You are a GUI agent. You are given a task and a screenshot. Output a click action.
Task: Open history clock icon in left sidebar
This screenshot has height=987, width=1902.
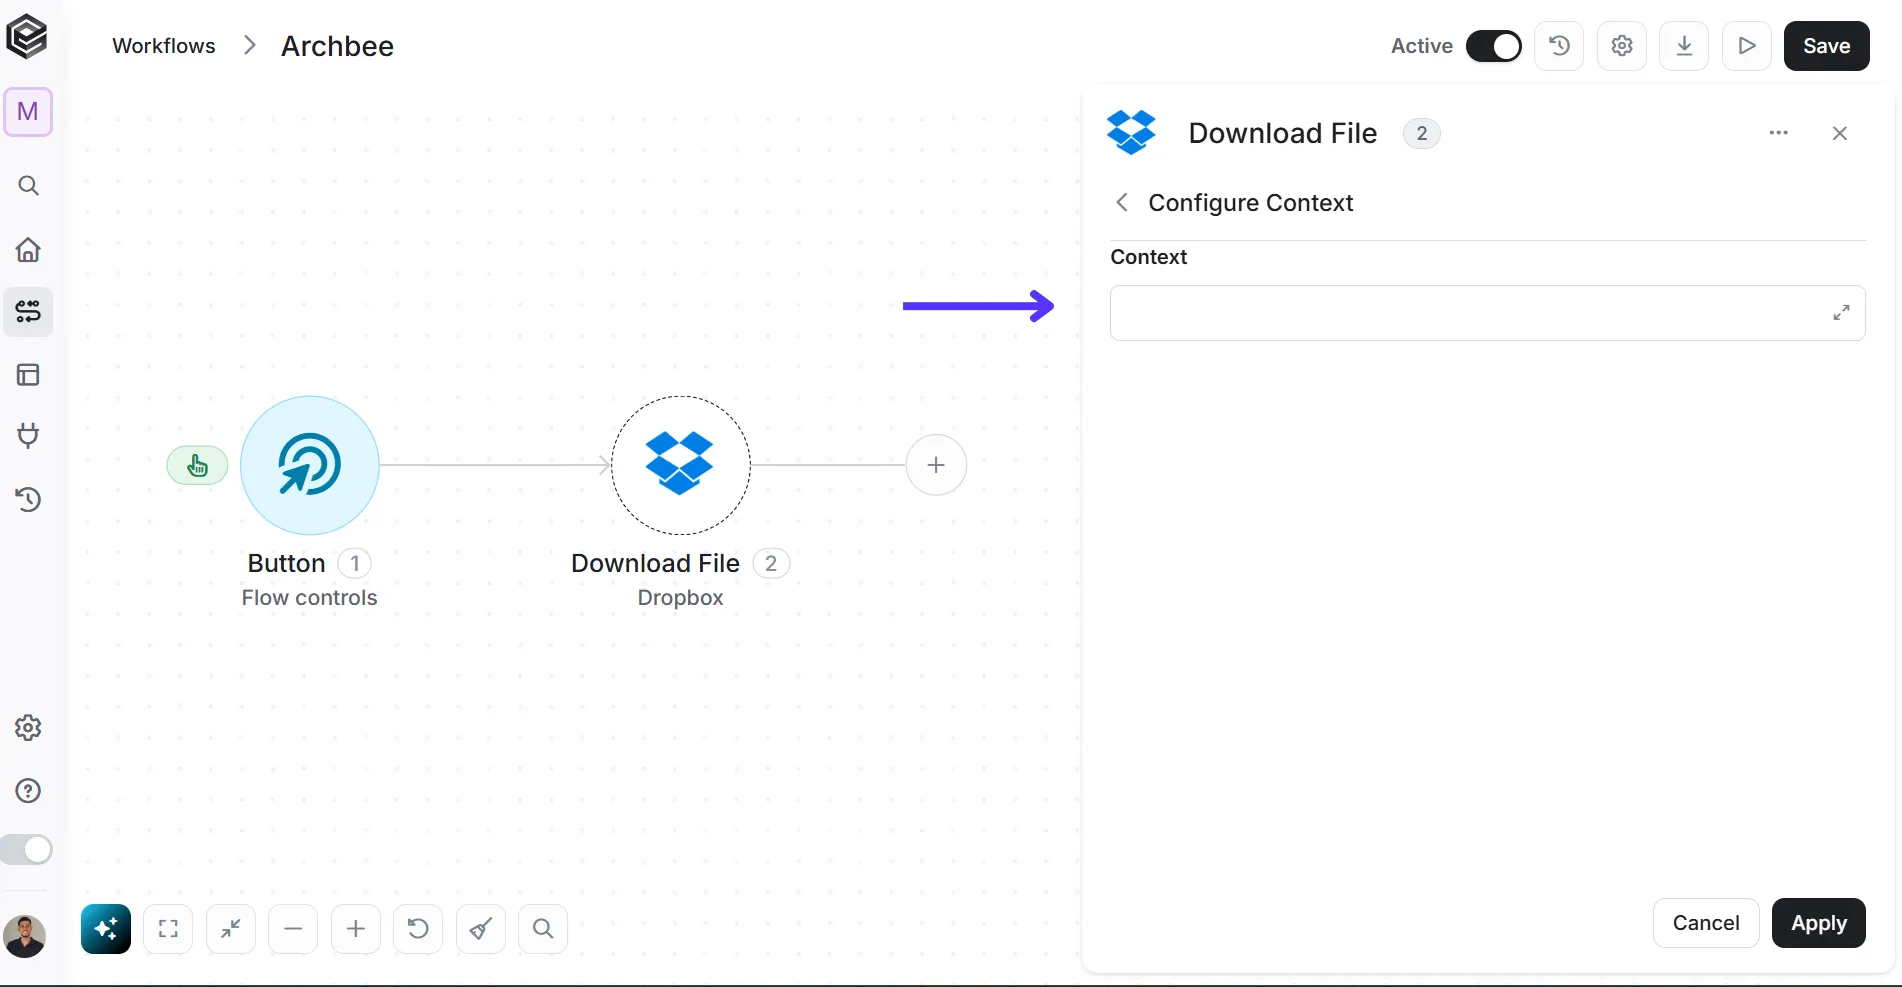28,499
